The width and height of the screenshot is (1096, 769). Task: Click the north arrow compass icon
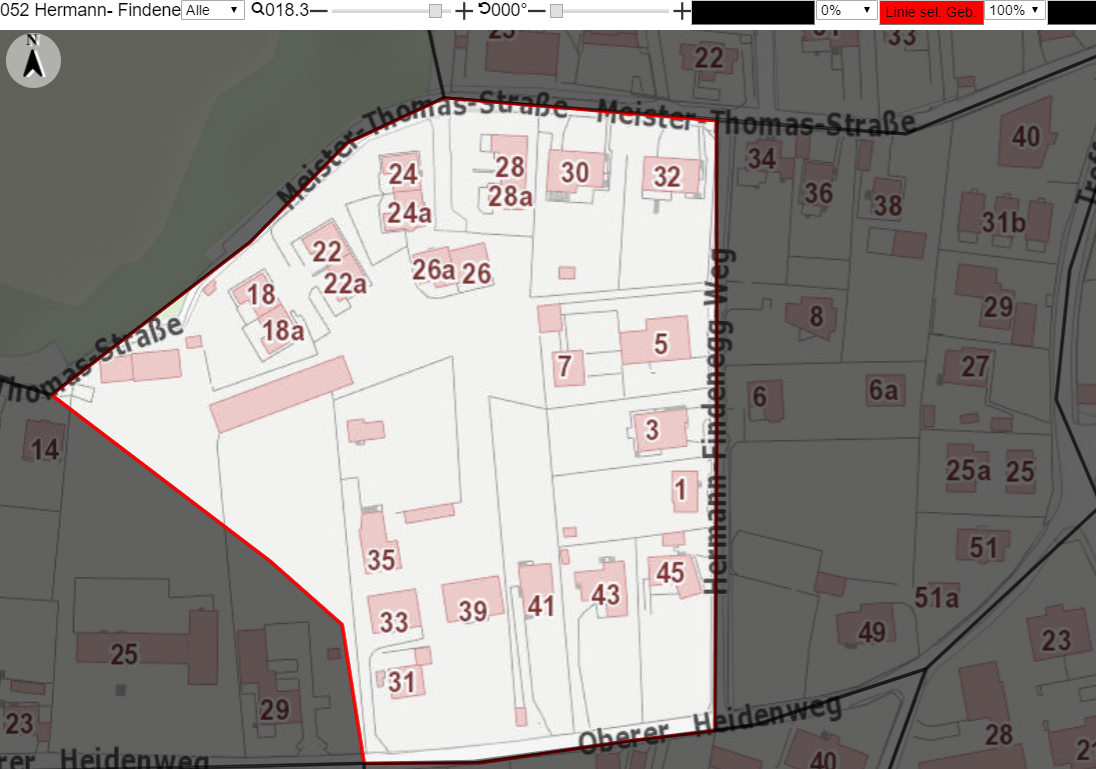click(x=33, y=61)
